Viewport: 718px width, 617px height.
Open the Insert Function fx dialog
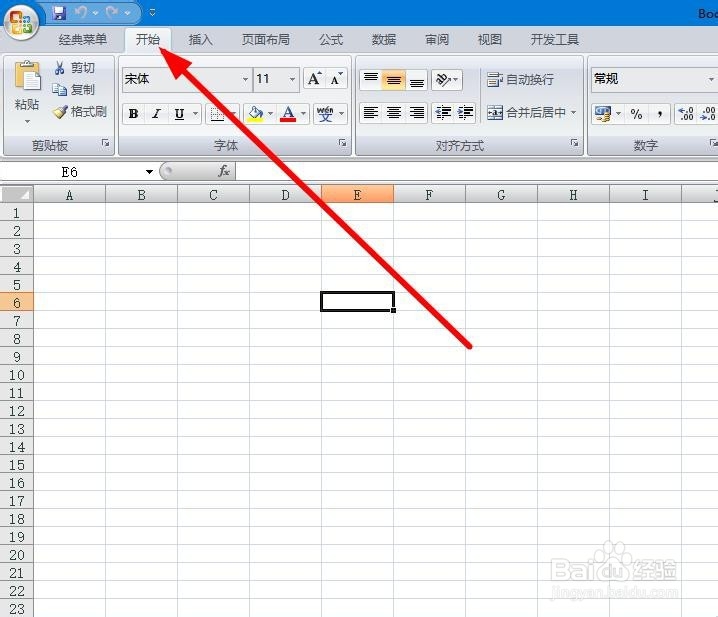(x=223, y=171)
